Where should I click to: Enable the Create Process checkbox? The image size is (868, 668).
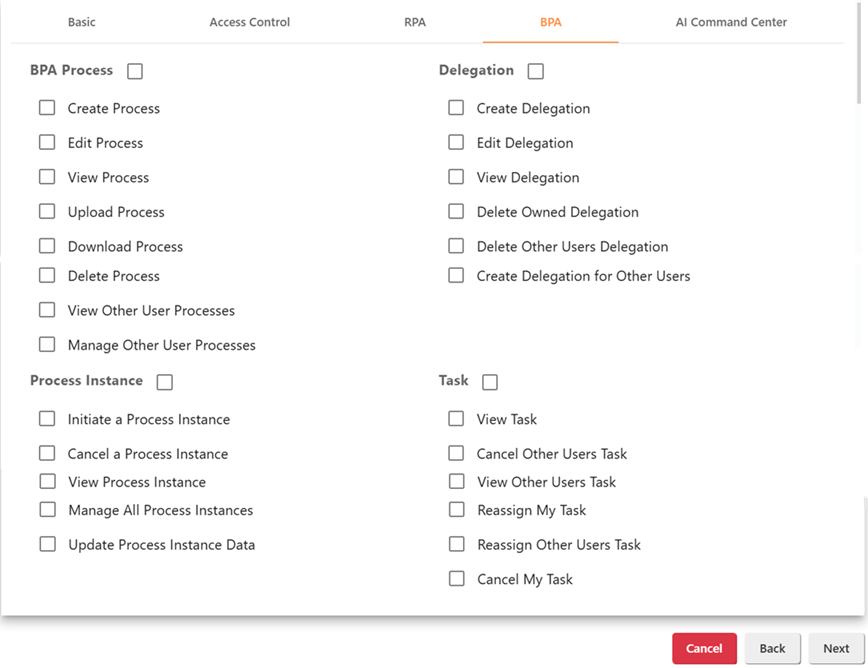coord(47,108)
